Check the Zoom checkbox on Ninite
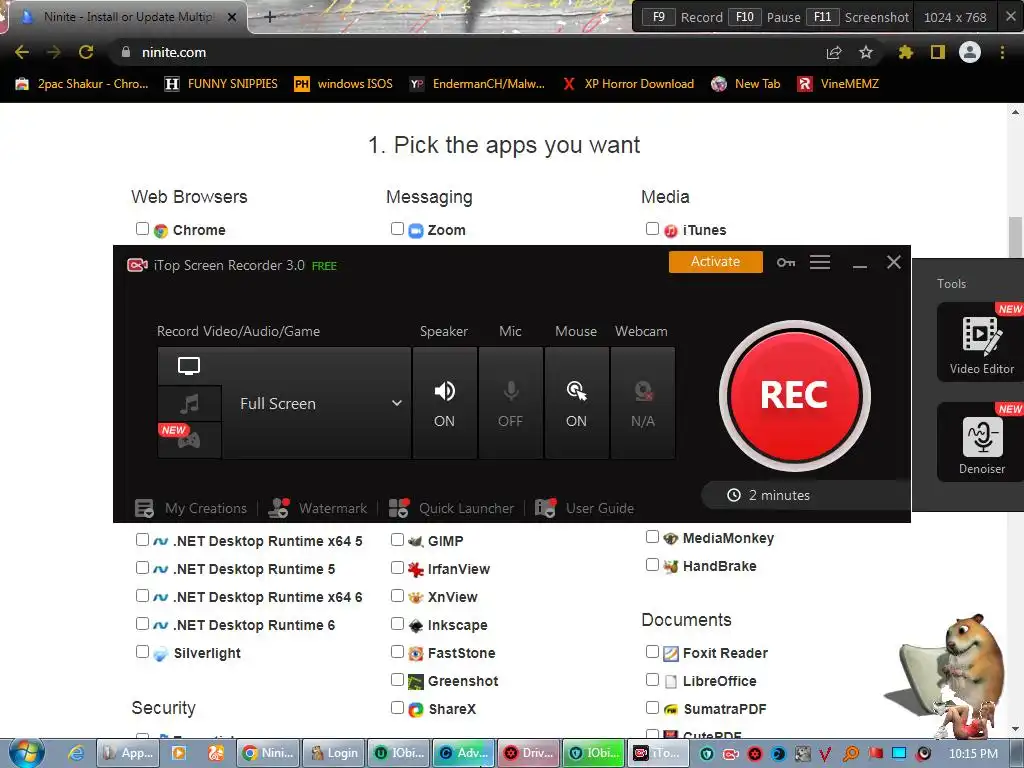1024x768 pixels. [x=397, y=229]
